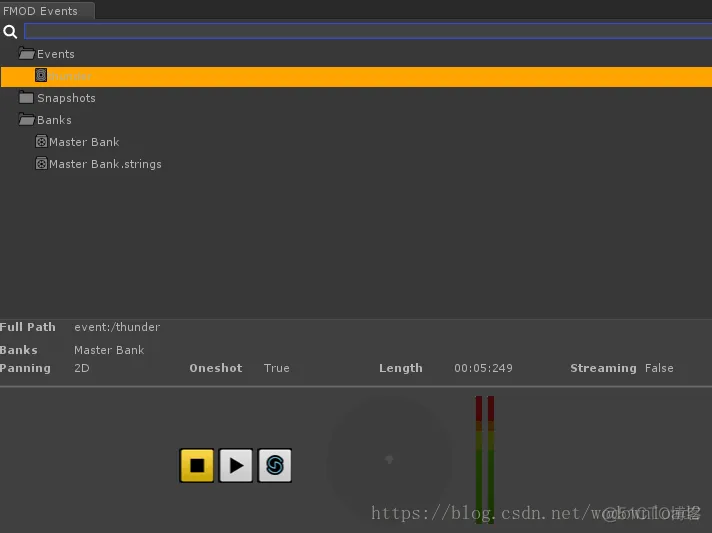Click the Panning value 2D
This screenshot has width=712, height=533.
pyautogui.click(x=82, y=368)
